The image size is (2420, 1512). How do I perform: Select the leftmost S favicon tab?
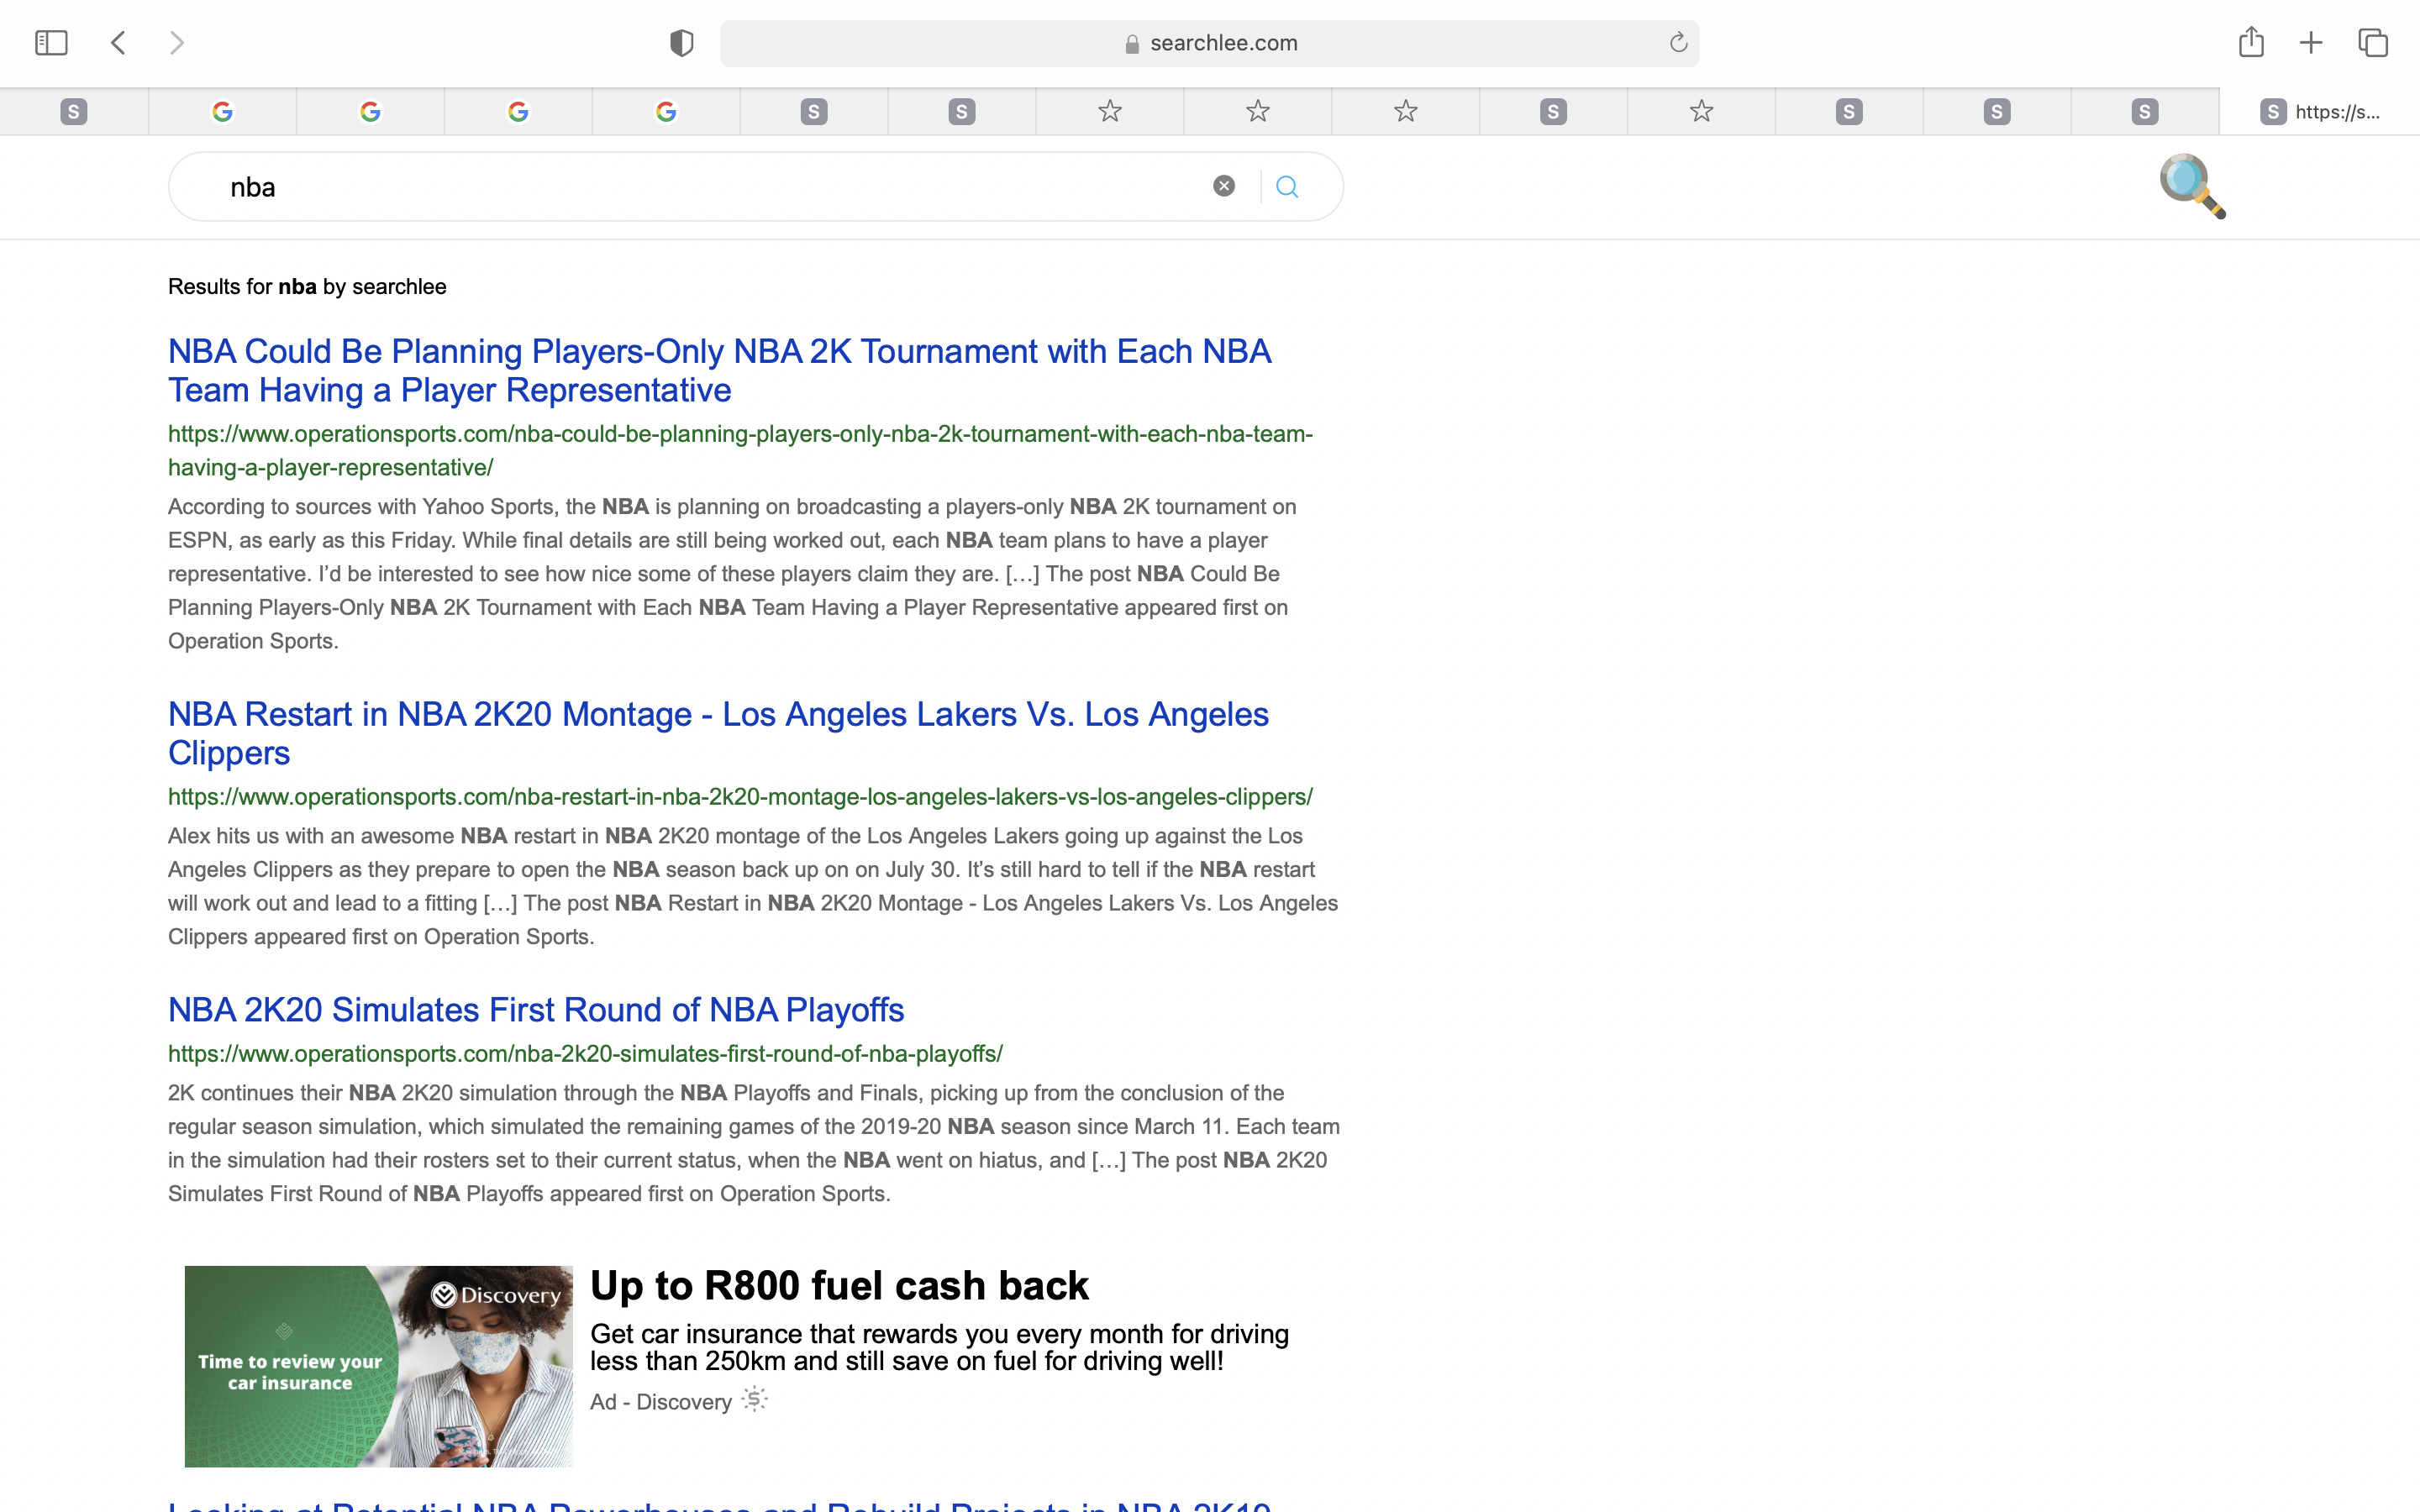click(x=74, y=112)
